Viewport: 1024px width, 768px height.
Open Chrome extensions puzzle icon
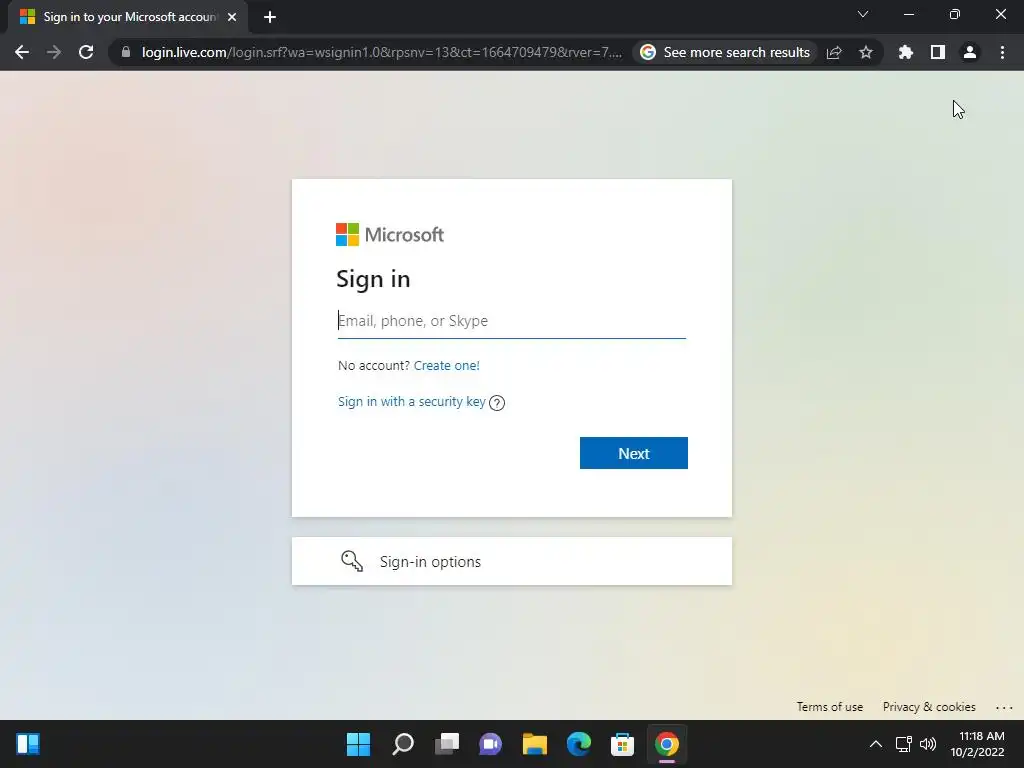905,52
